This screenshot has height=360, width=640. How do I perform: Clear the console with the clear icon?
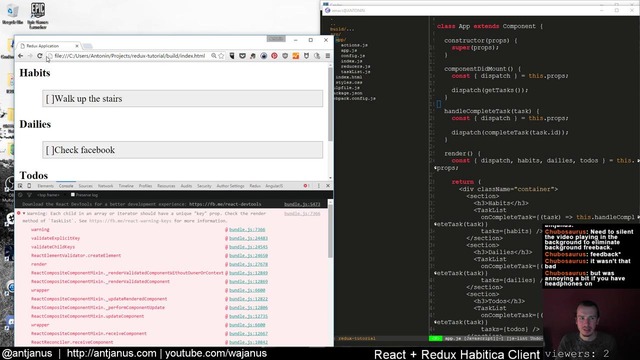tap(20, 195)
